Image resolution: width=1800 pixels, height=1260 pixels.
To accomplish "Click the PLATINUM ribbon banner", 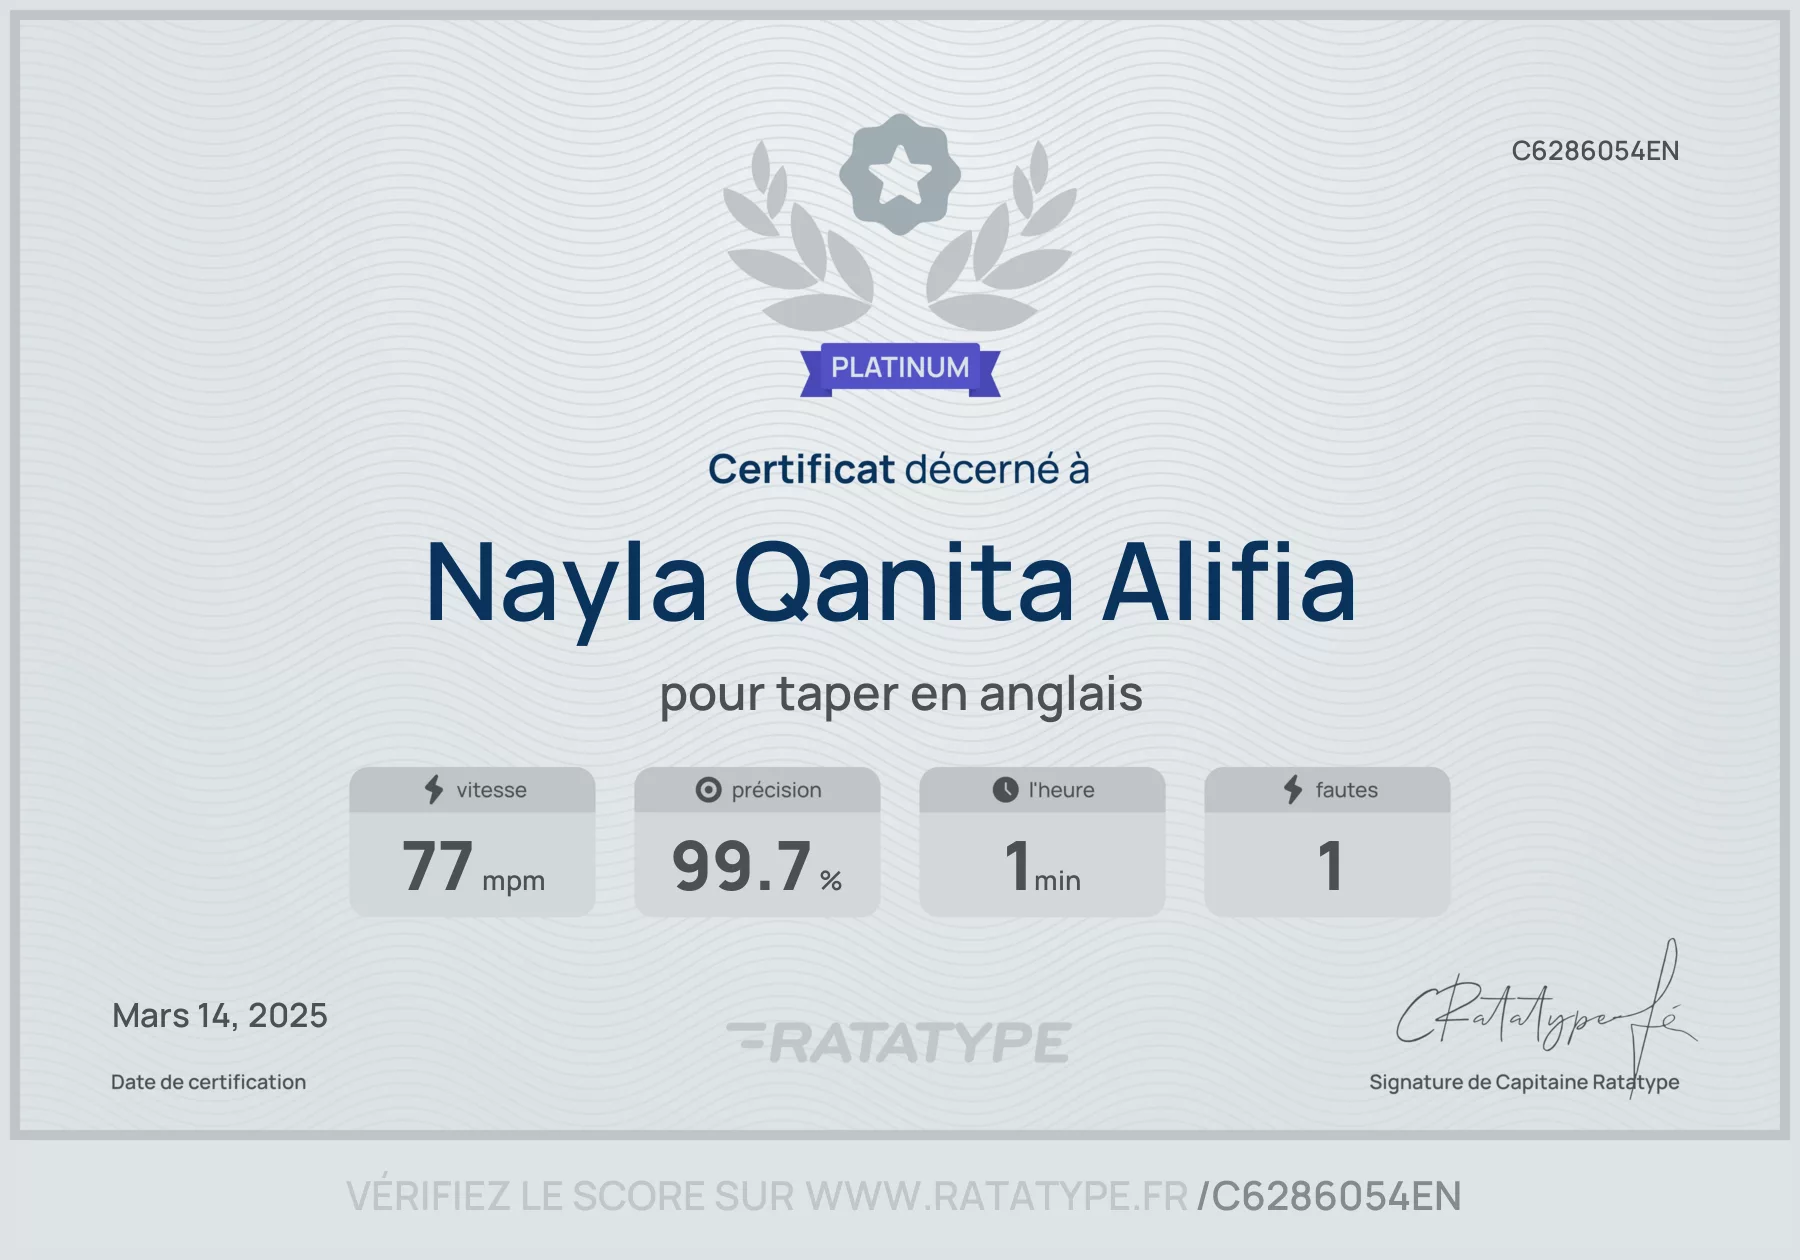I will (900, 369).
